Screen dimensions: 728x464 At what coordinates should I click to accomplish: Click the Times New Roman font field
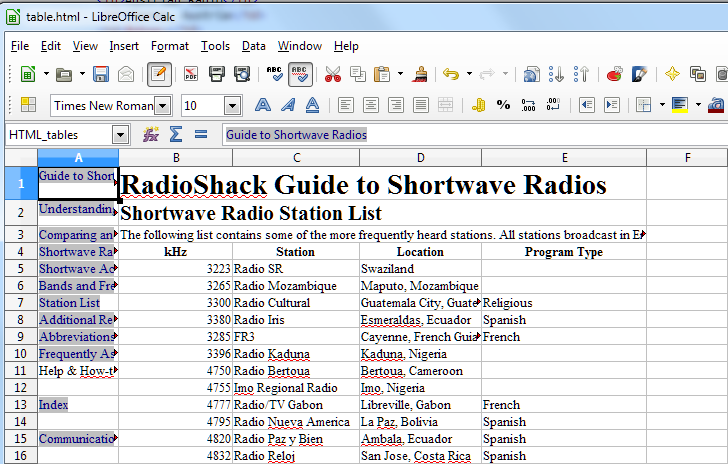pos(103,106)
